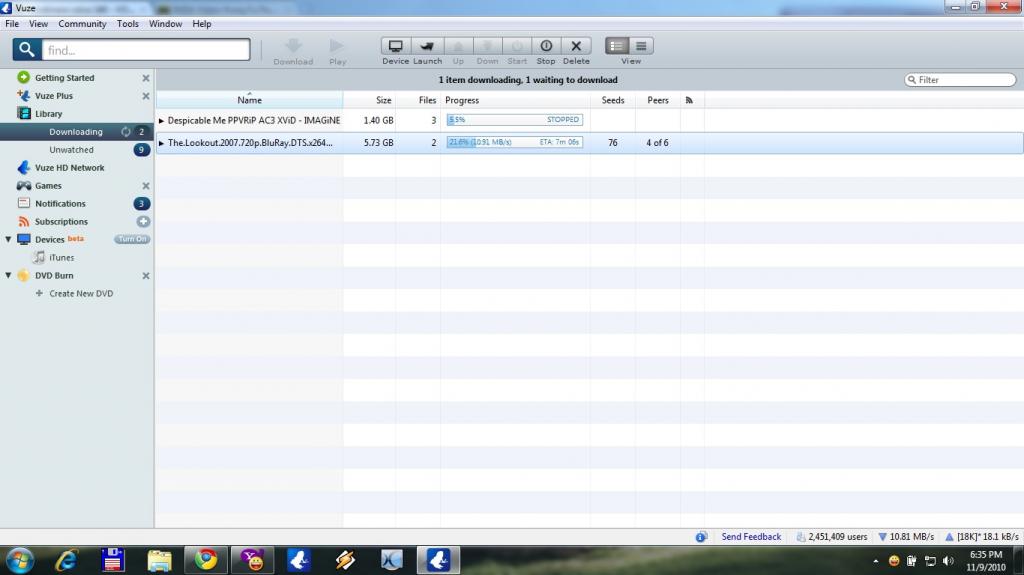Select Getting Started in sidebar
1024x575 pixels.
pos(65,78)
